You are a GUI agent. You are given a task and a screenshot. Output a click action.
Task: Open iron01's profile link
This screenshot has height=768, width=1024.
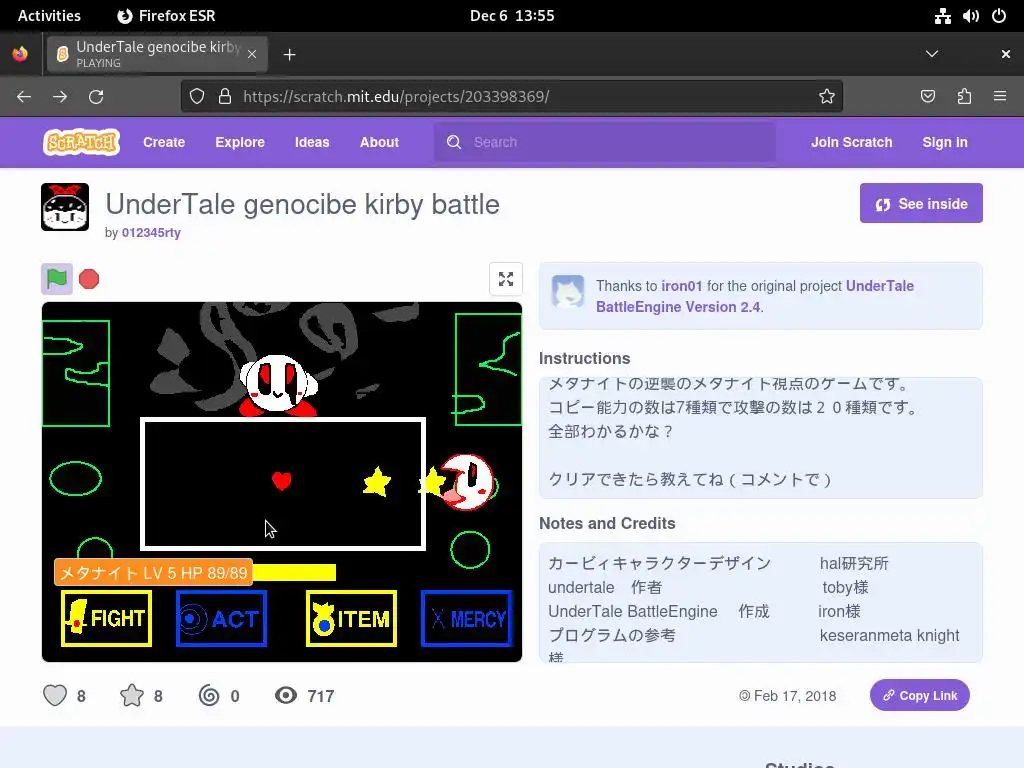click(x=682, y=286)
